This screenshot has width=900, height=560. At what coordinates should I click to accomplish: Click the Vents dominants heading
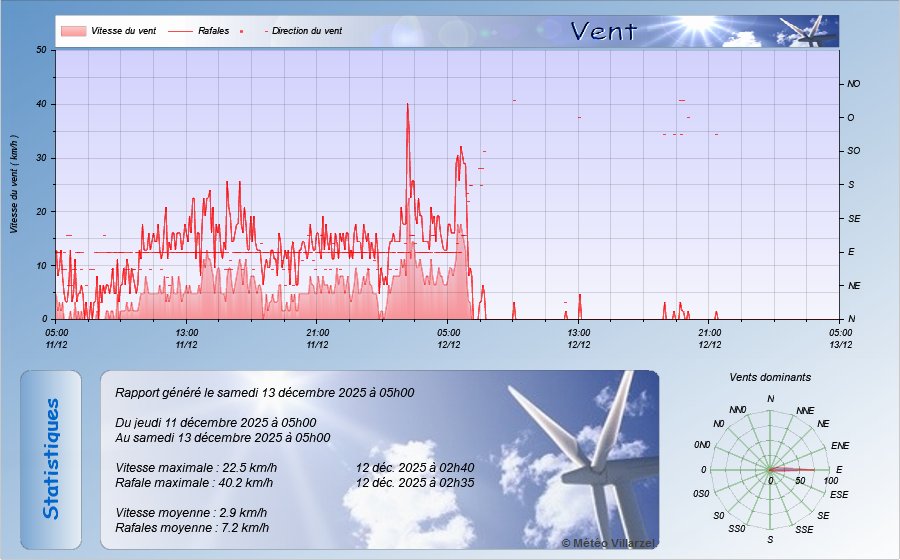[x=770, y=377]
